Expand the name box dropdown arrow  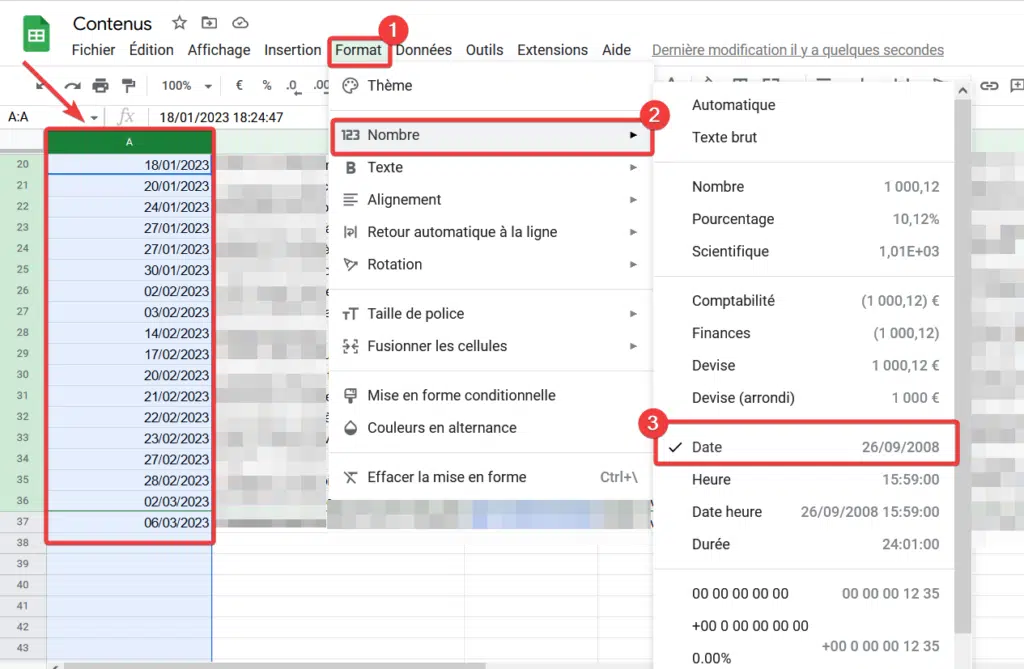[94, 117]
